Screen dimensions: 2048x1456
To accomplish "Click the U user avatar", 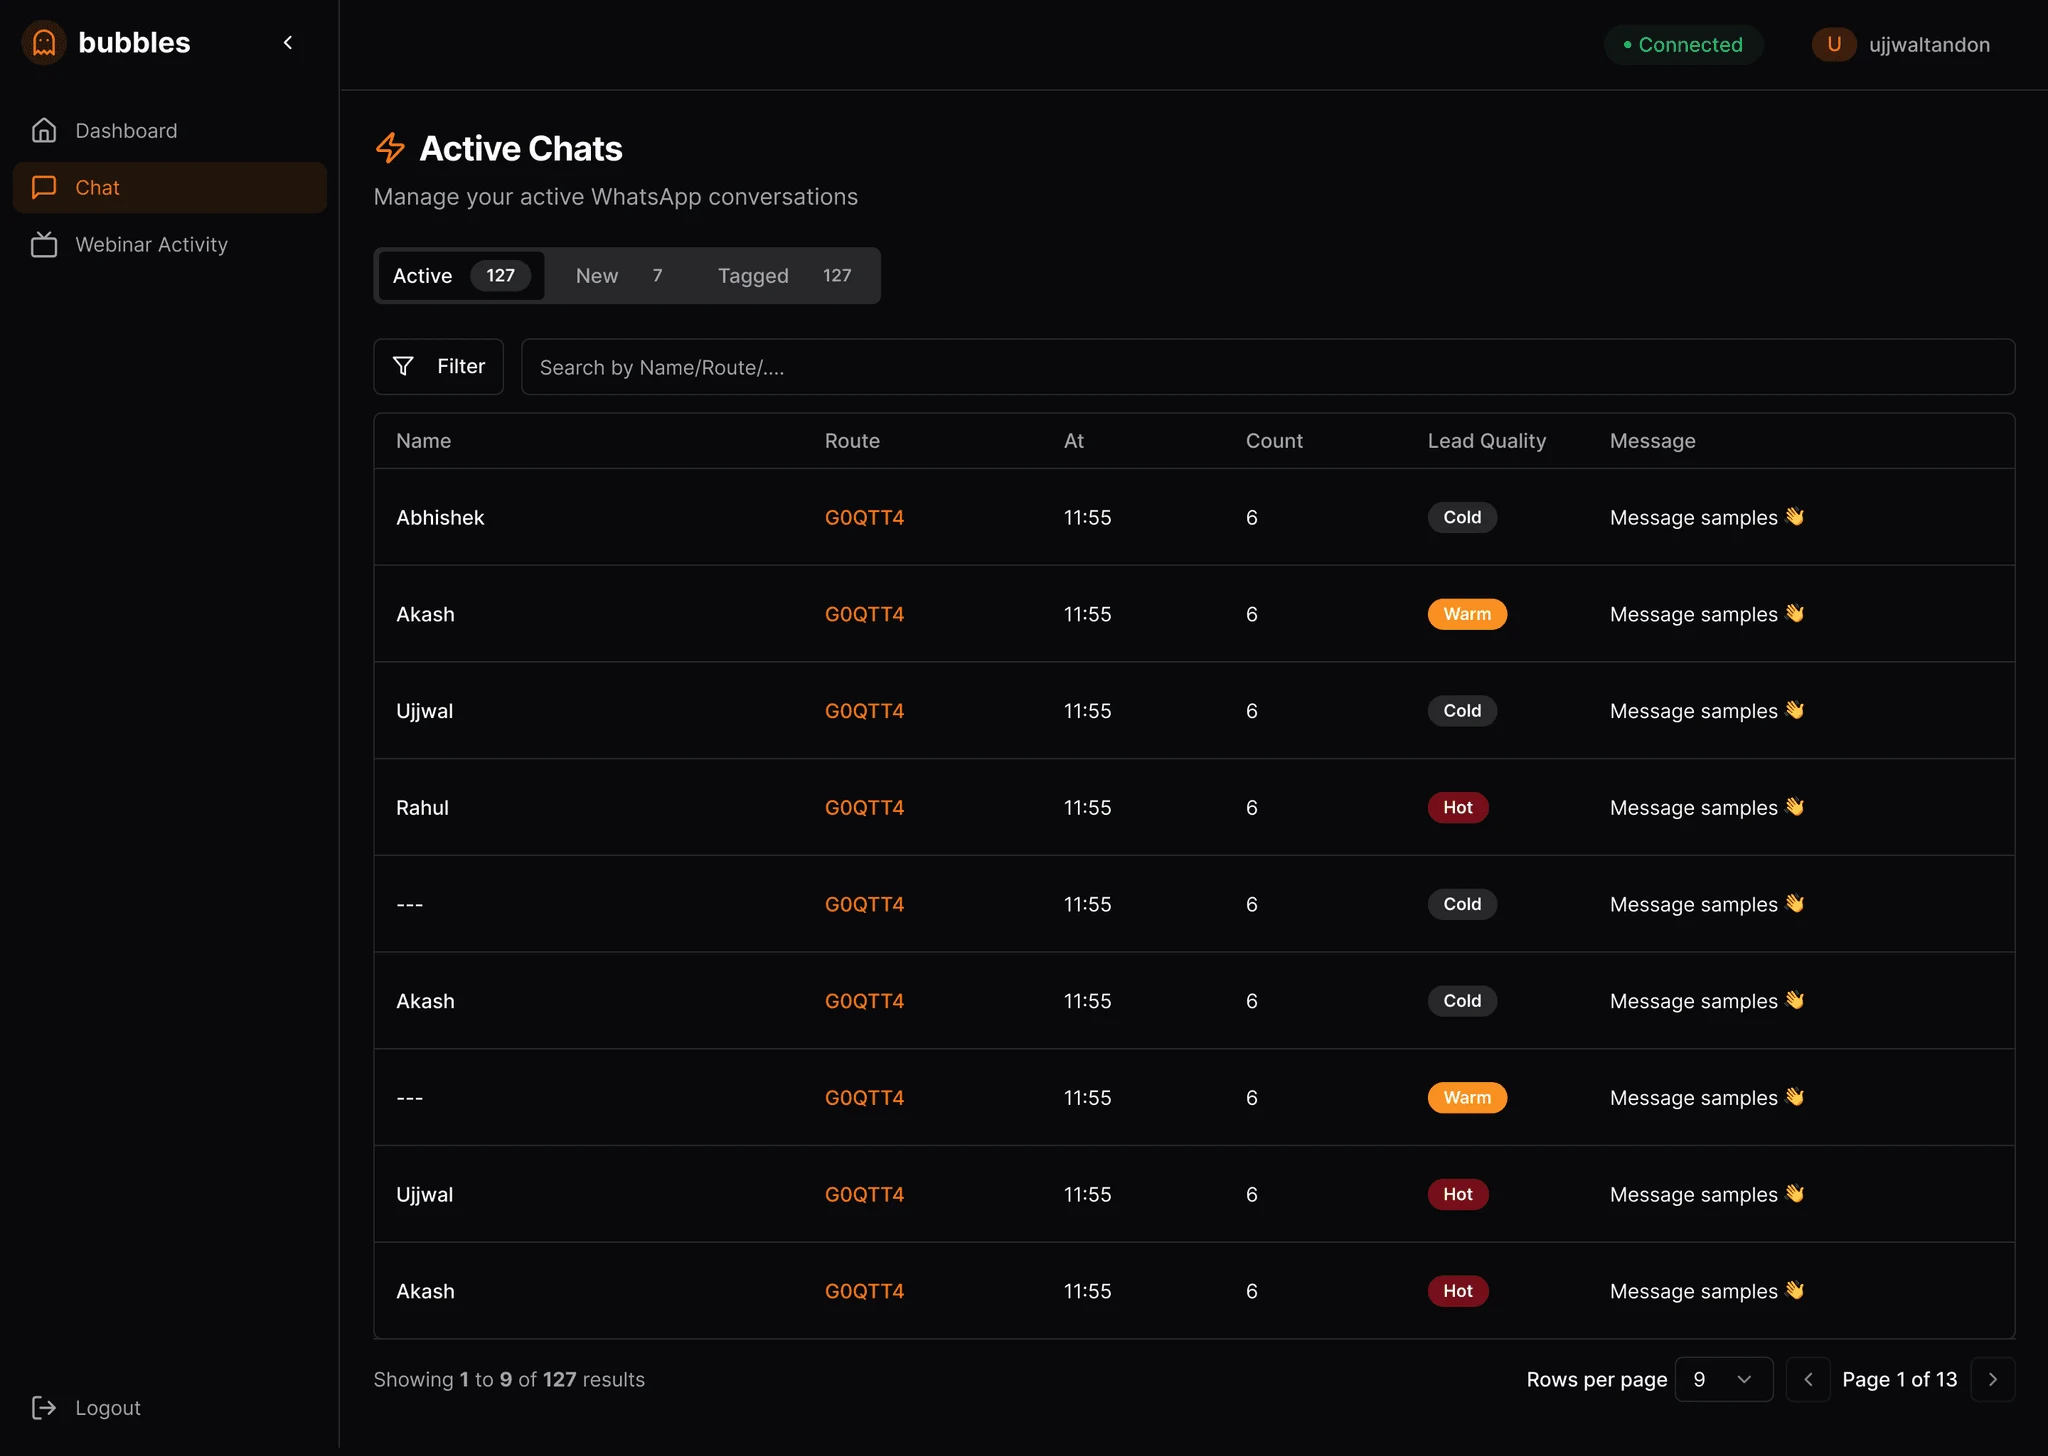I will coord(1834,44).
